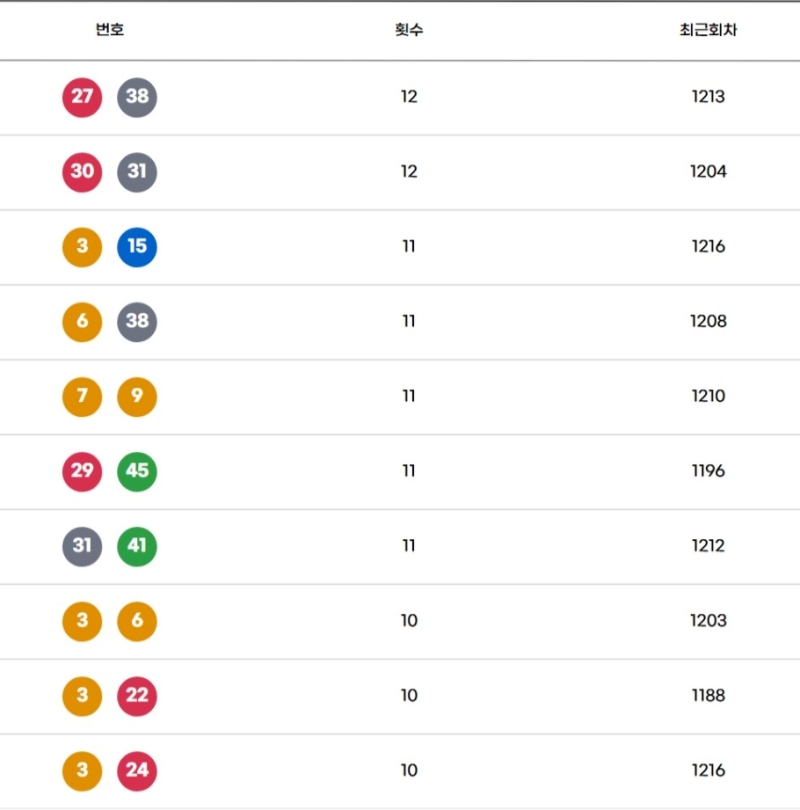Sort by the 횟수 column header
800x810 pixels.
409,30
